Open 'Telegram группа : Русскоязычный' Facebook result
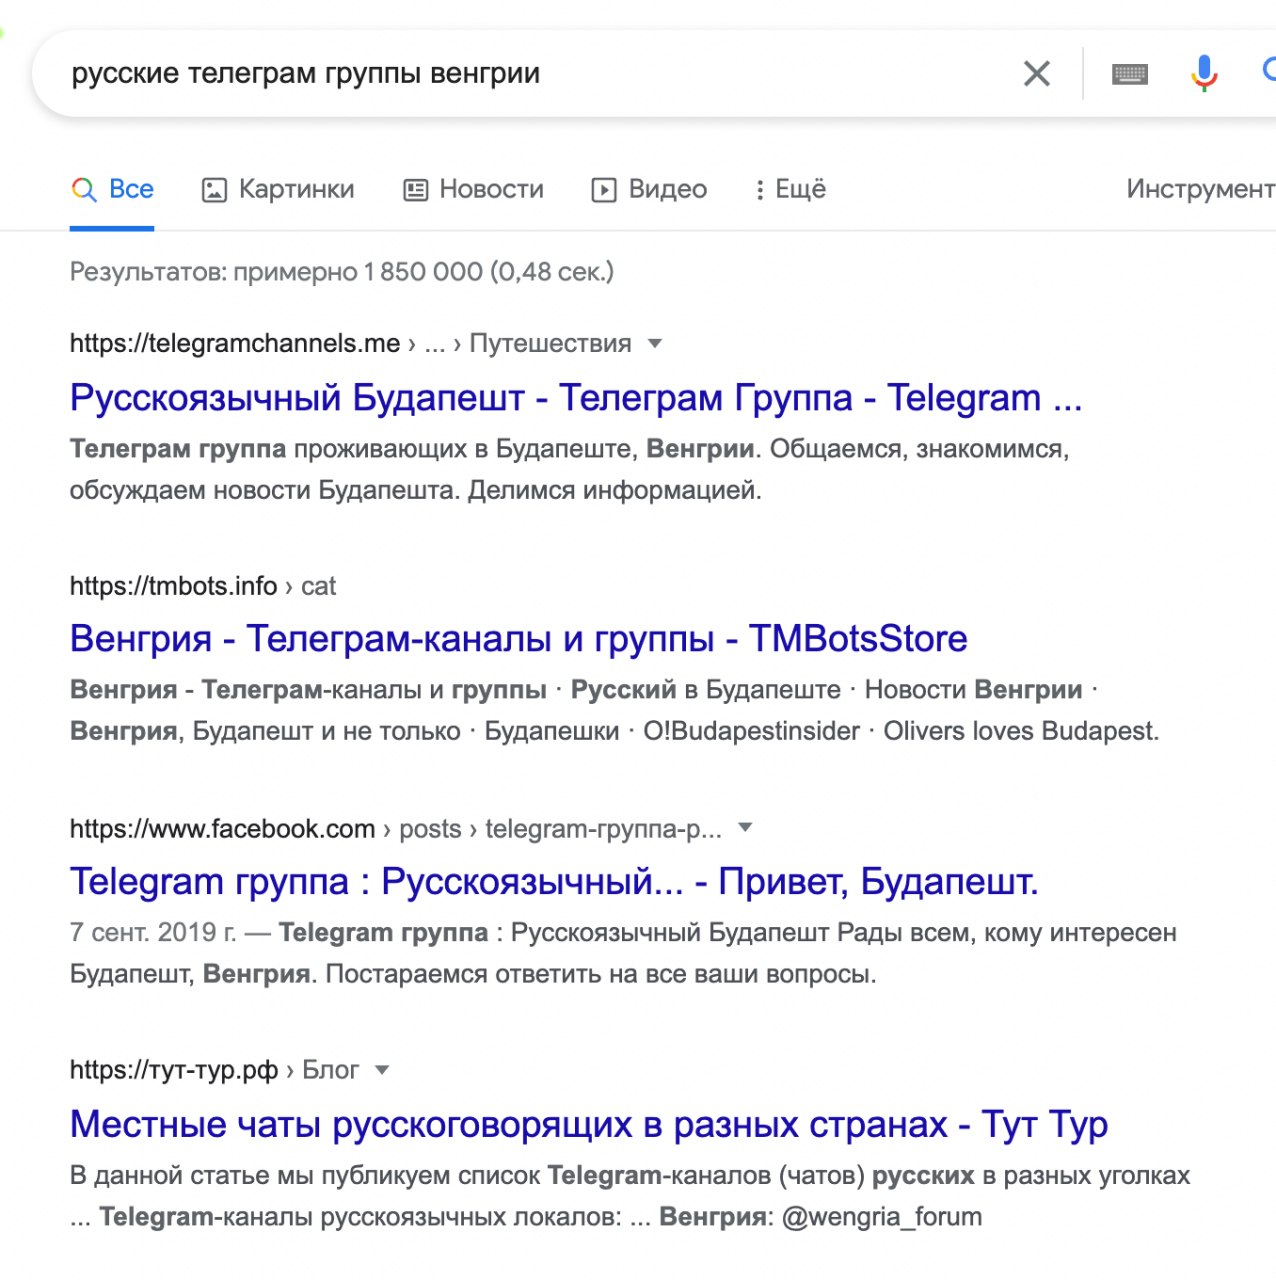Screen dimensions: 1276x1280 553,882
